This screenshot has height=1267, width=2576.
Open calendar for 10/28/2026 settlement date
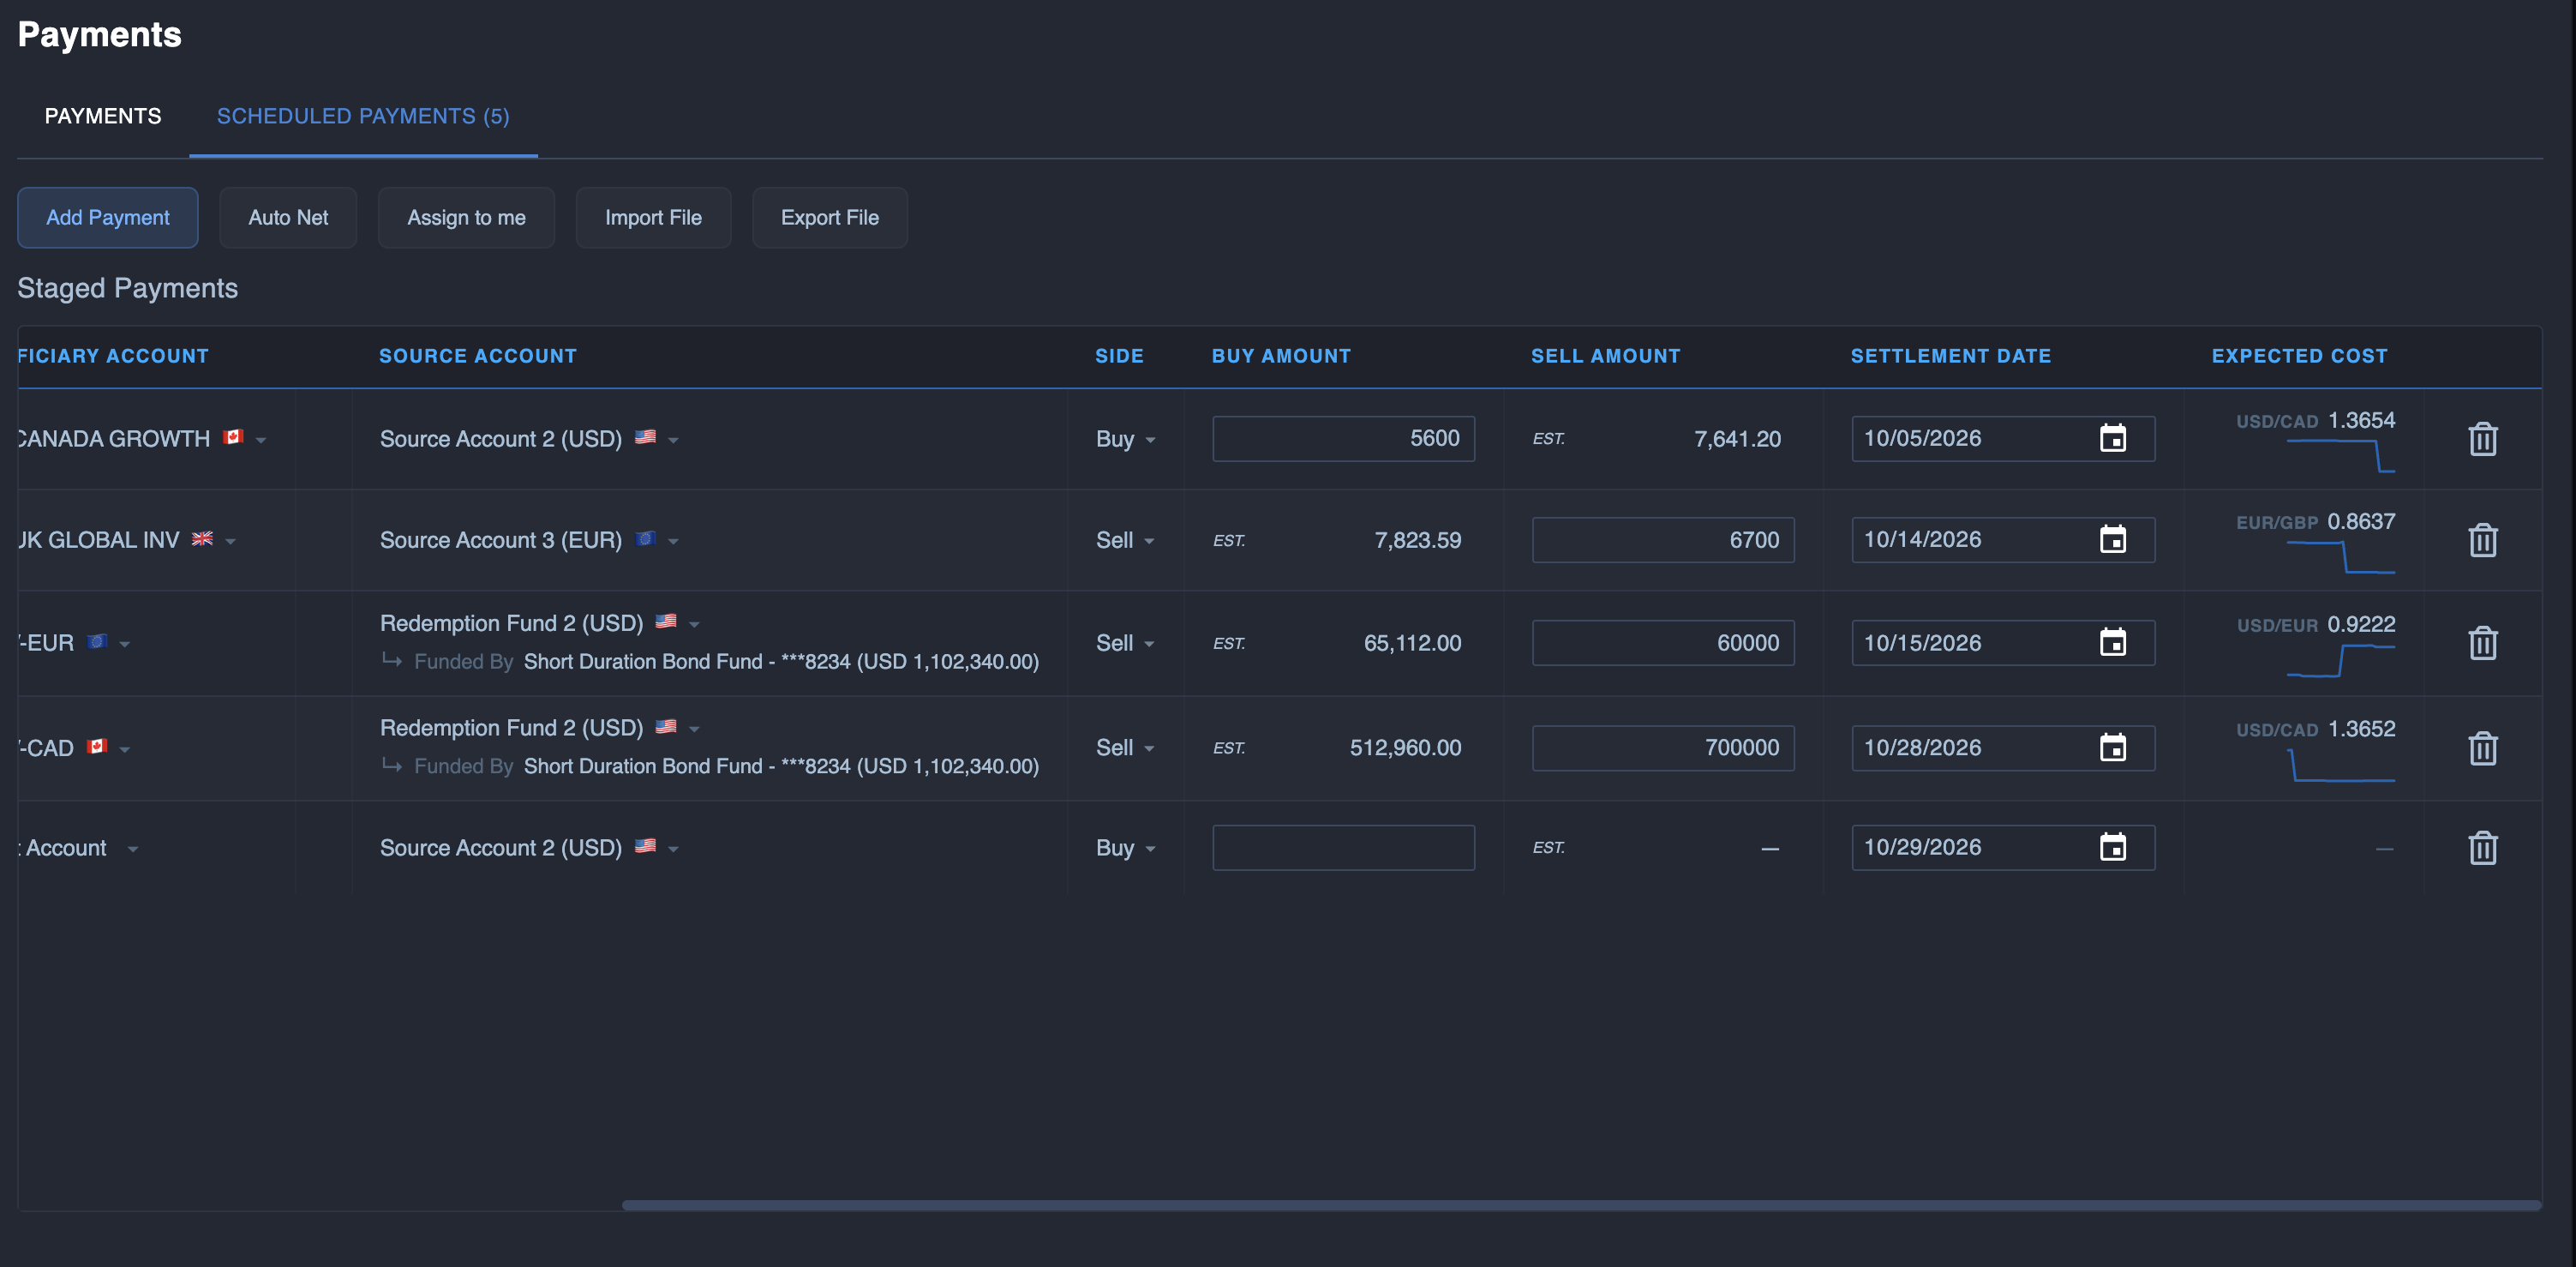(x=2112, y=748)
